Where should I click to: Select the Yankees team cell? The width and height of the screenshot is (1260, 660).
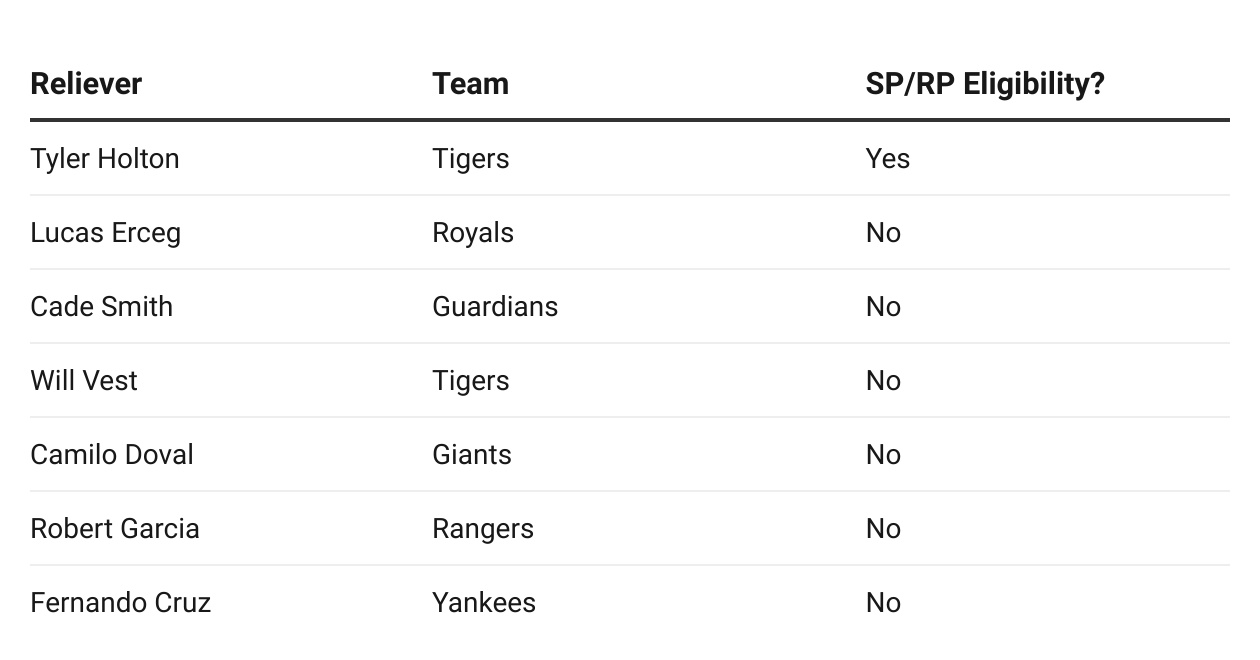tap(483, 603)
